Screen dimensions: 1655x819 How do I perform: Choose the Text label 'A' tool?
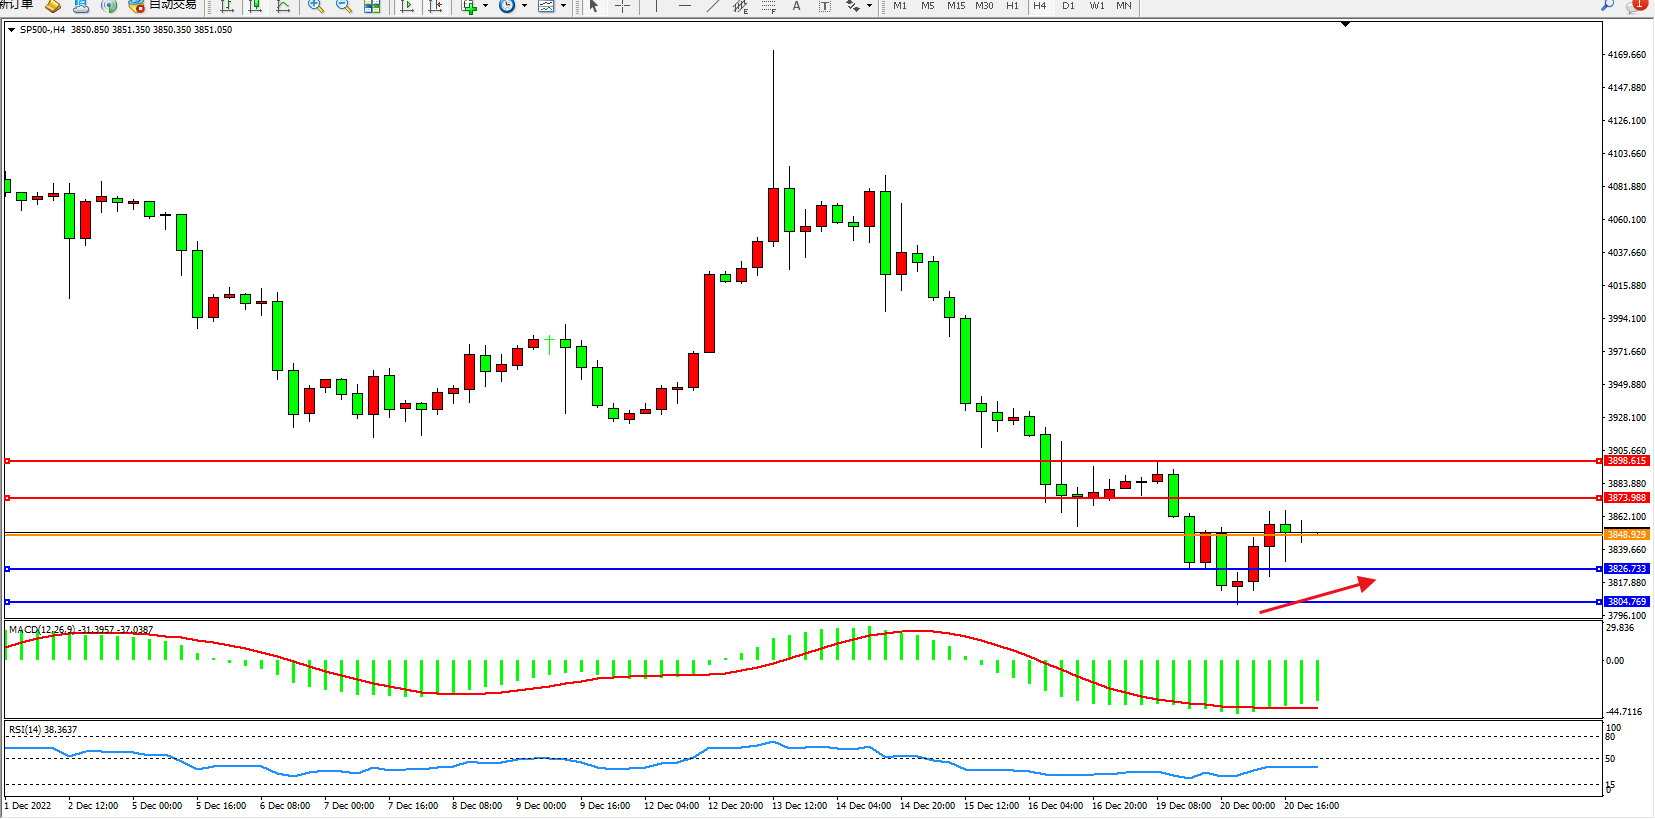796,6
